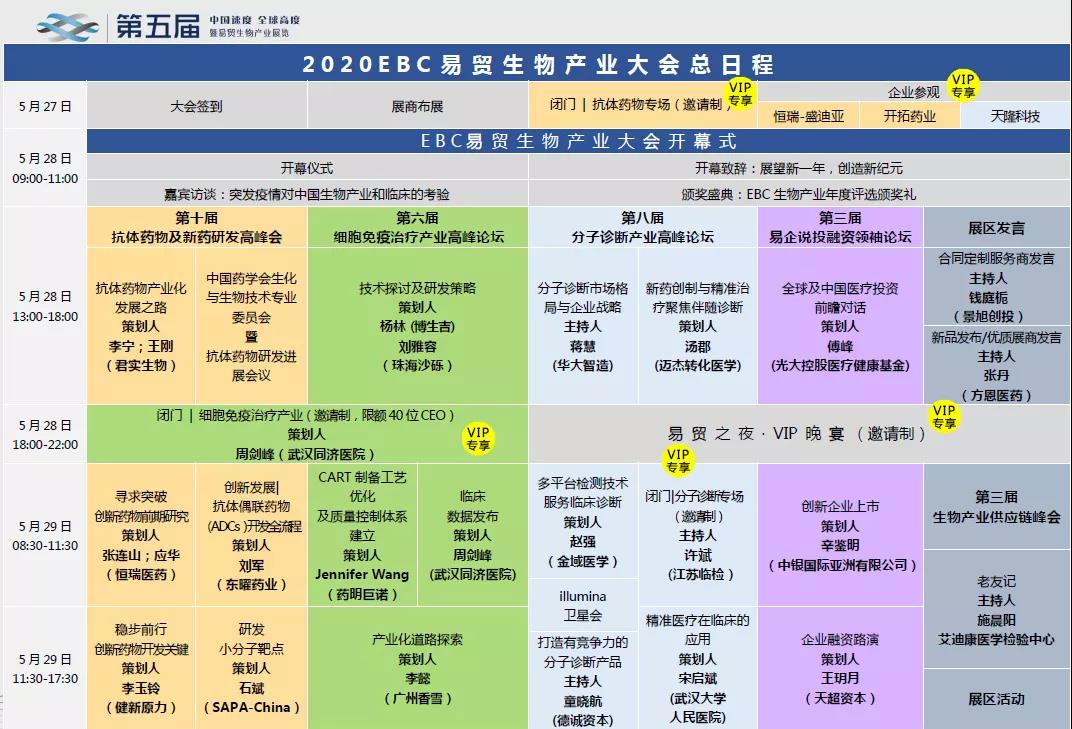Click the EBC易贸生物产业大会开幕式 banner
The width and height of the screenshot is (1072, 729).
point(578,141)
